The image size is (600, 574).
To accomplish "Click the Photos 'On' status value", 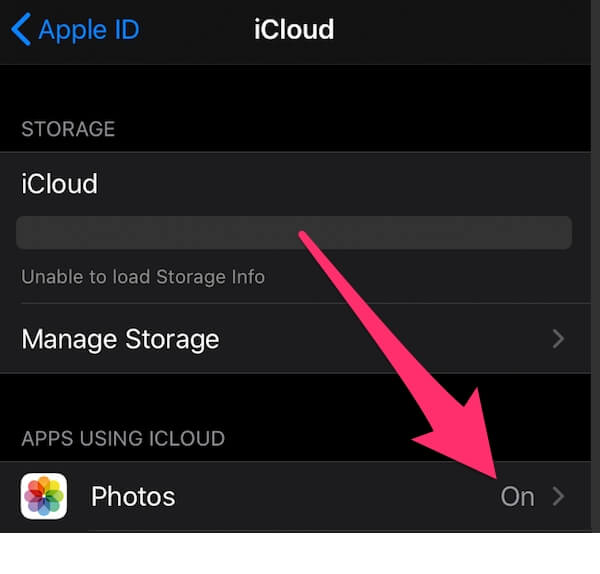I will coord(517,497).
